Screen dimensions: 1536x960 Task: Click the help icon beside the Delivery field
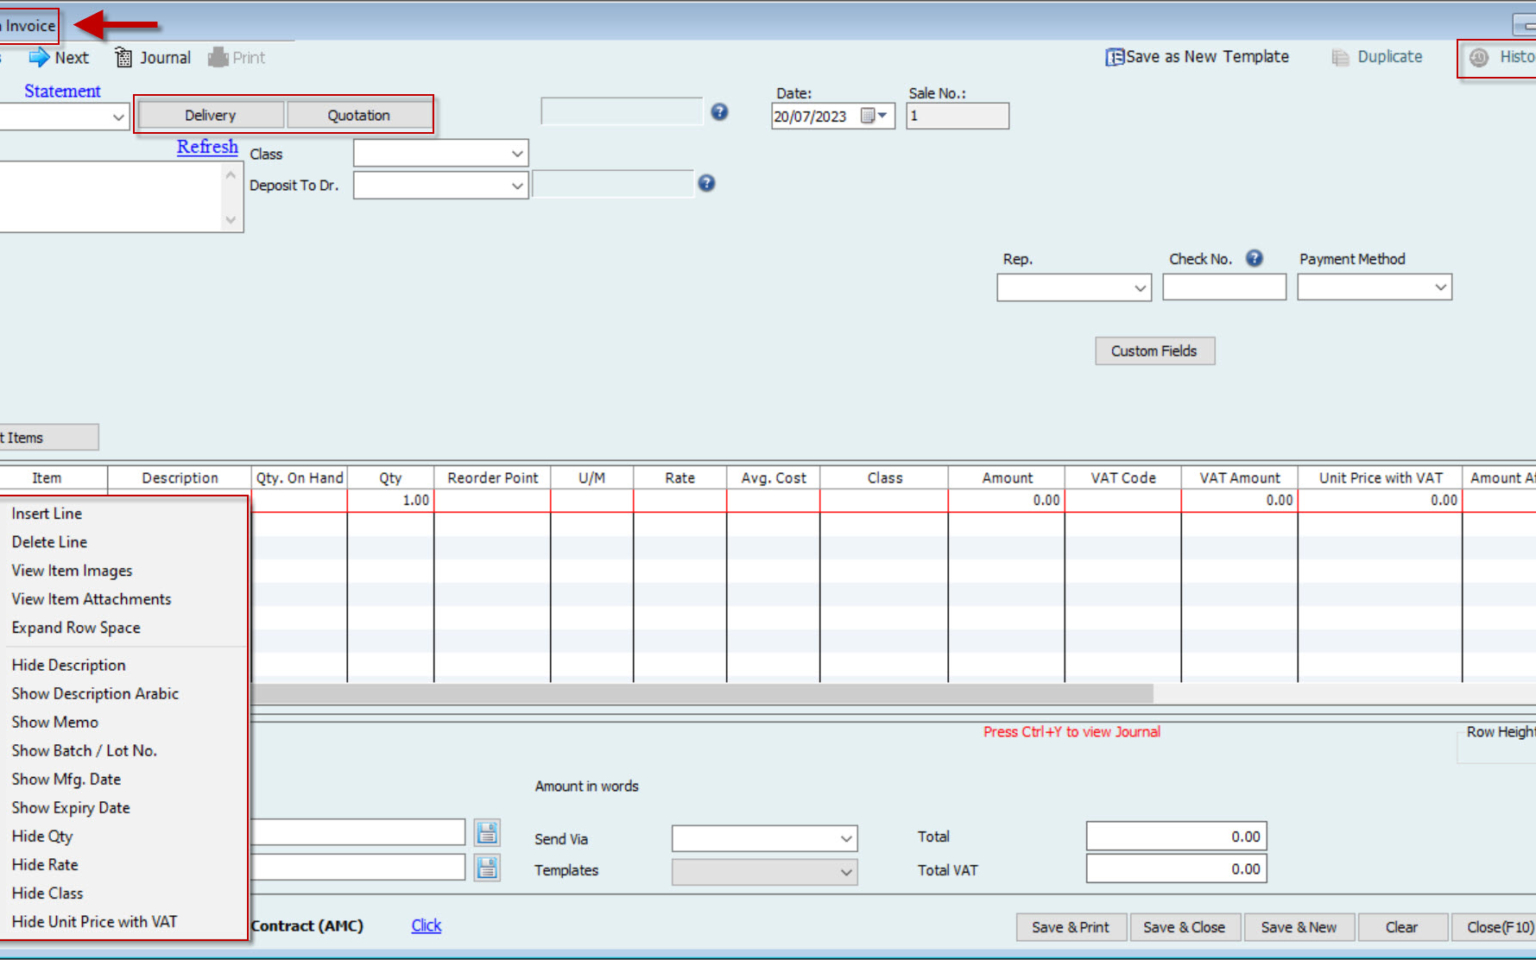pos(719,112)
